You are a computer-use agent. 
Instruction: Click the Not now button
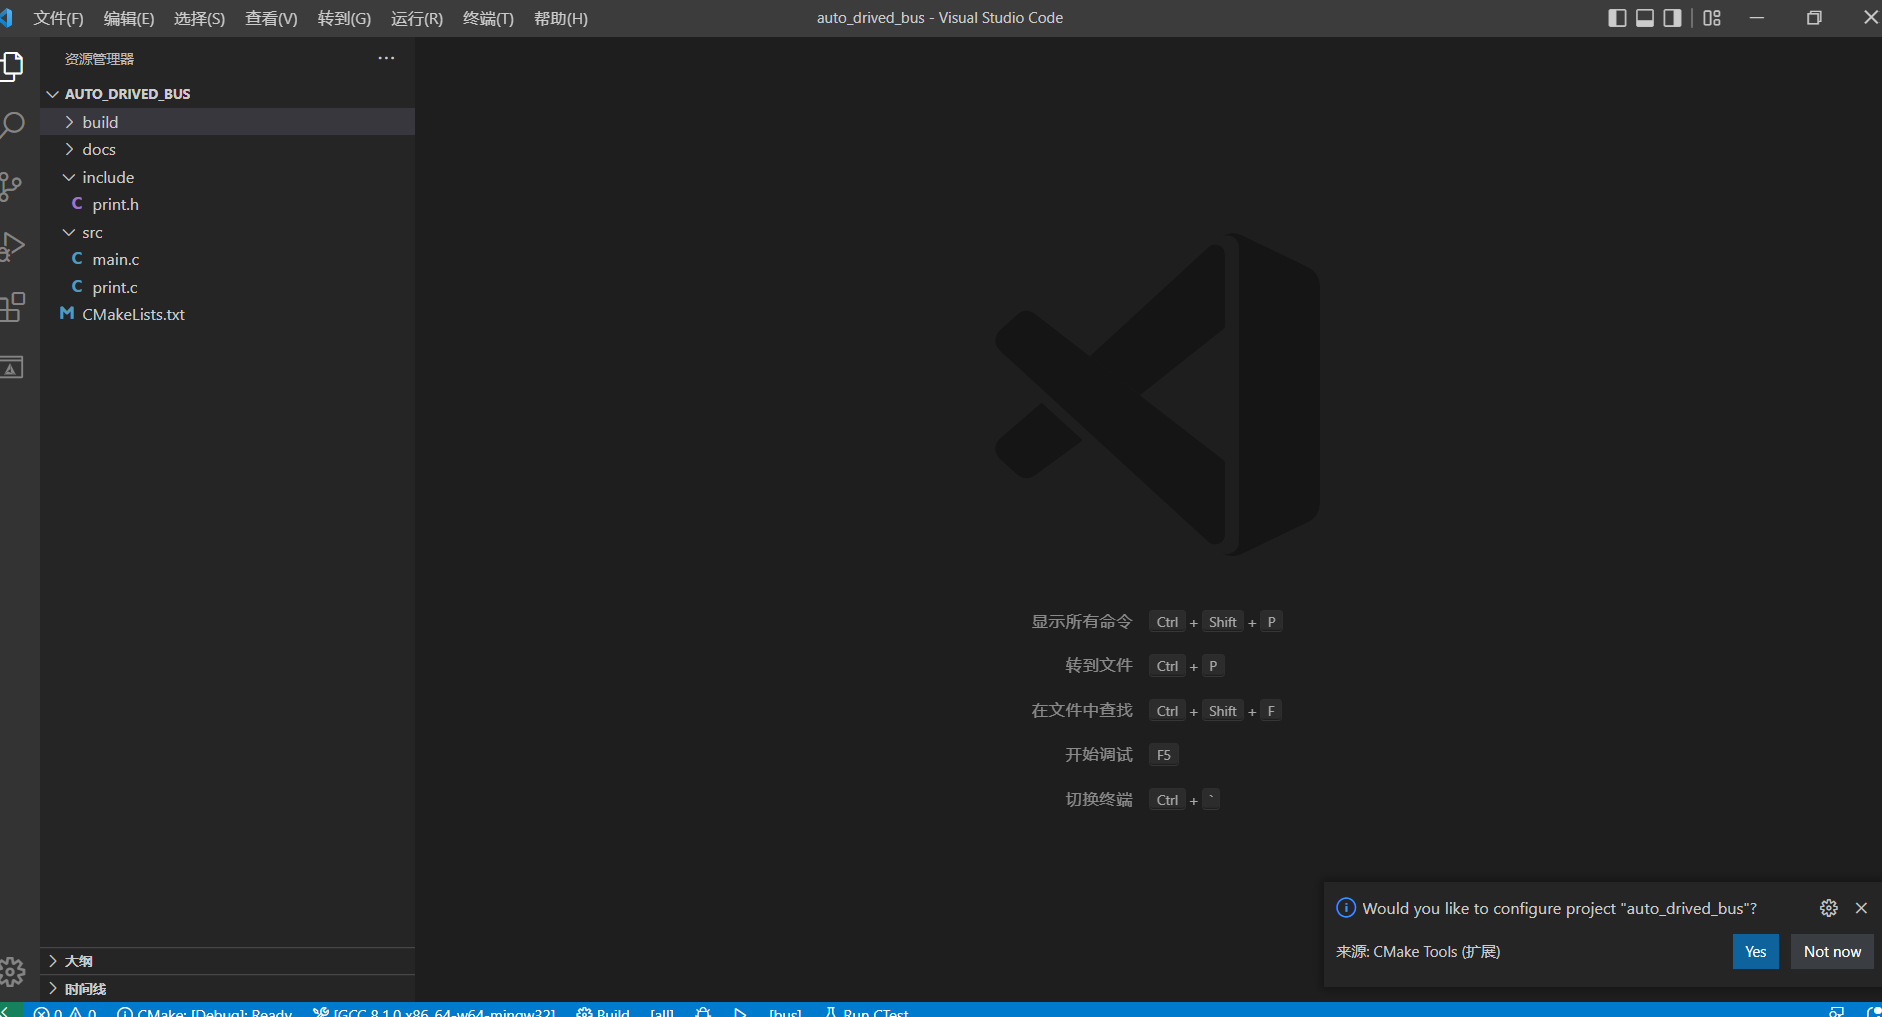(1832, 952)
